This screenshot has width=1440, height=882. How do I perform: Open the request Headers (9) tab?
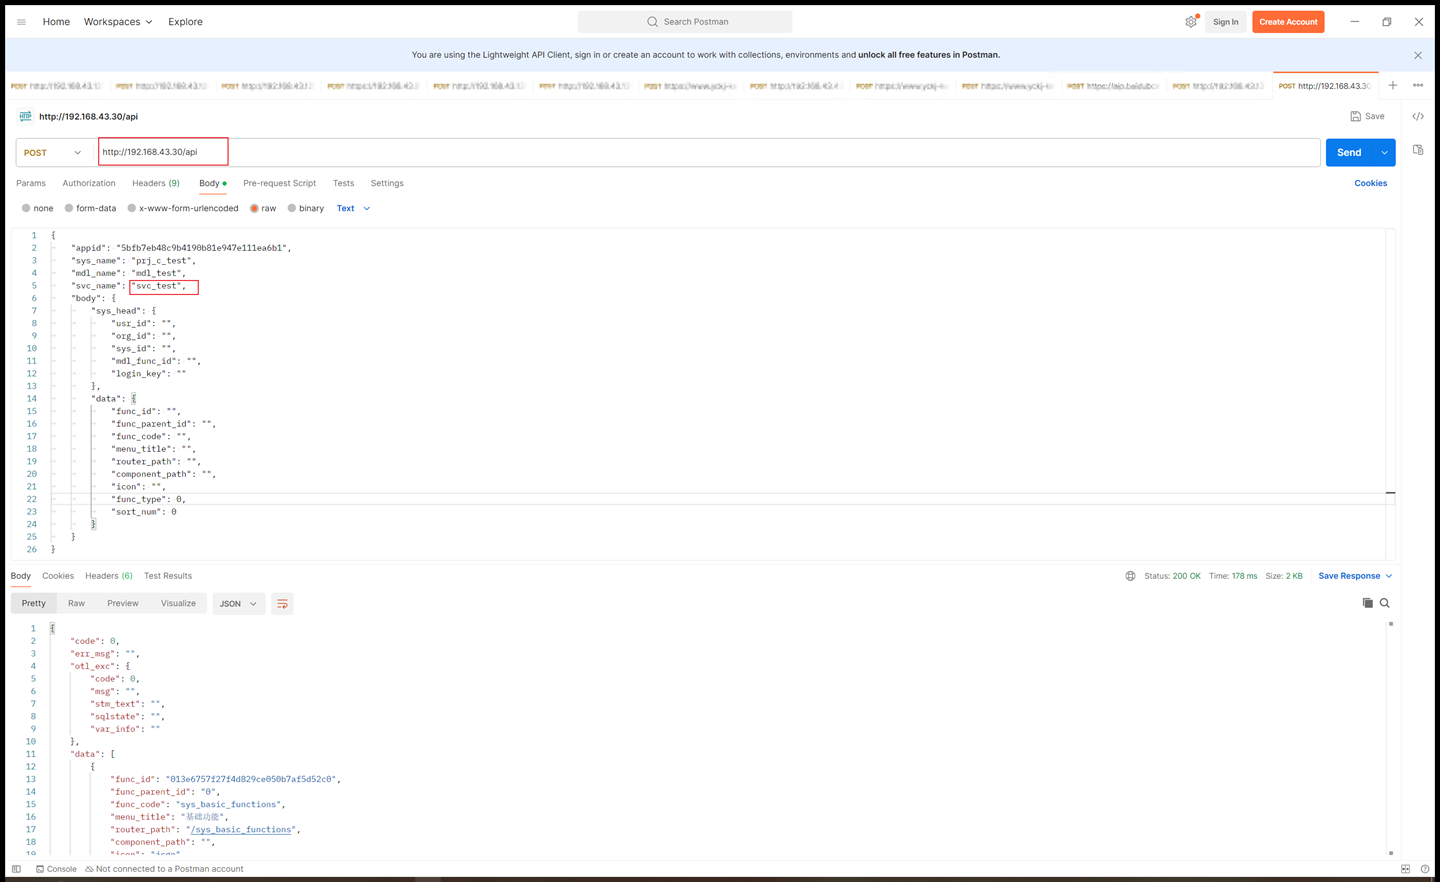156,184
